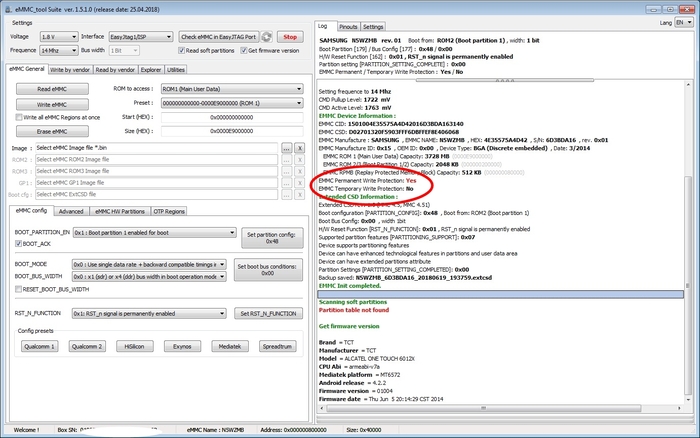Viewport: 700px width, 438px height.
Task: Open the BOOT_MODE dropdown
Action: pos(149,264)
